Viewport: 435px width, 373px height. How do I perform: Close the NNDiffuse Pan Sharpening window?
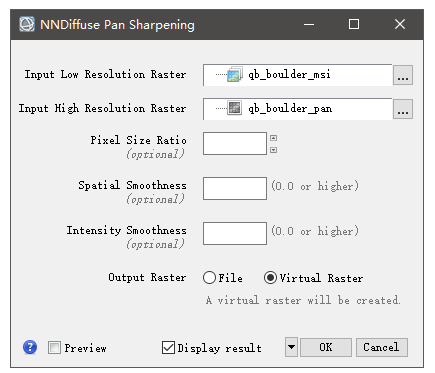coord(400,24)
